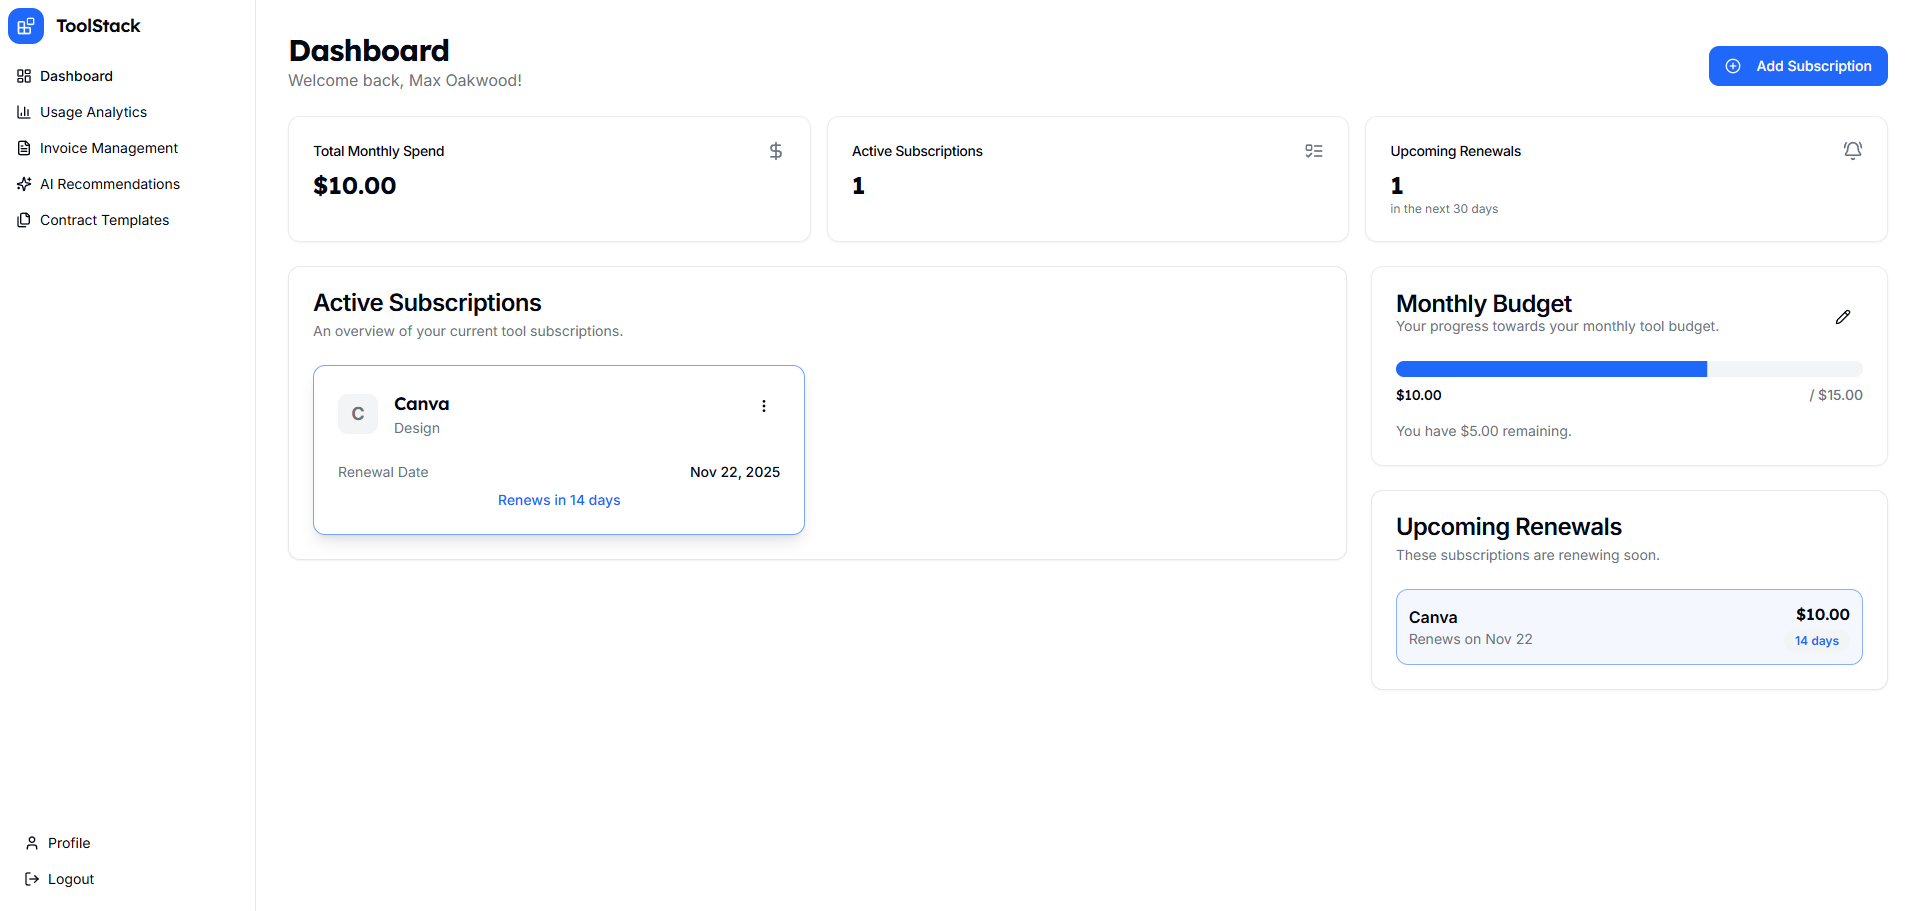
Task: Click the Add Subscription button
Action: [x=1798, y=66]
